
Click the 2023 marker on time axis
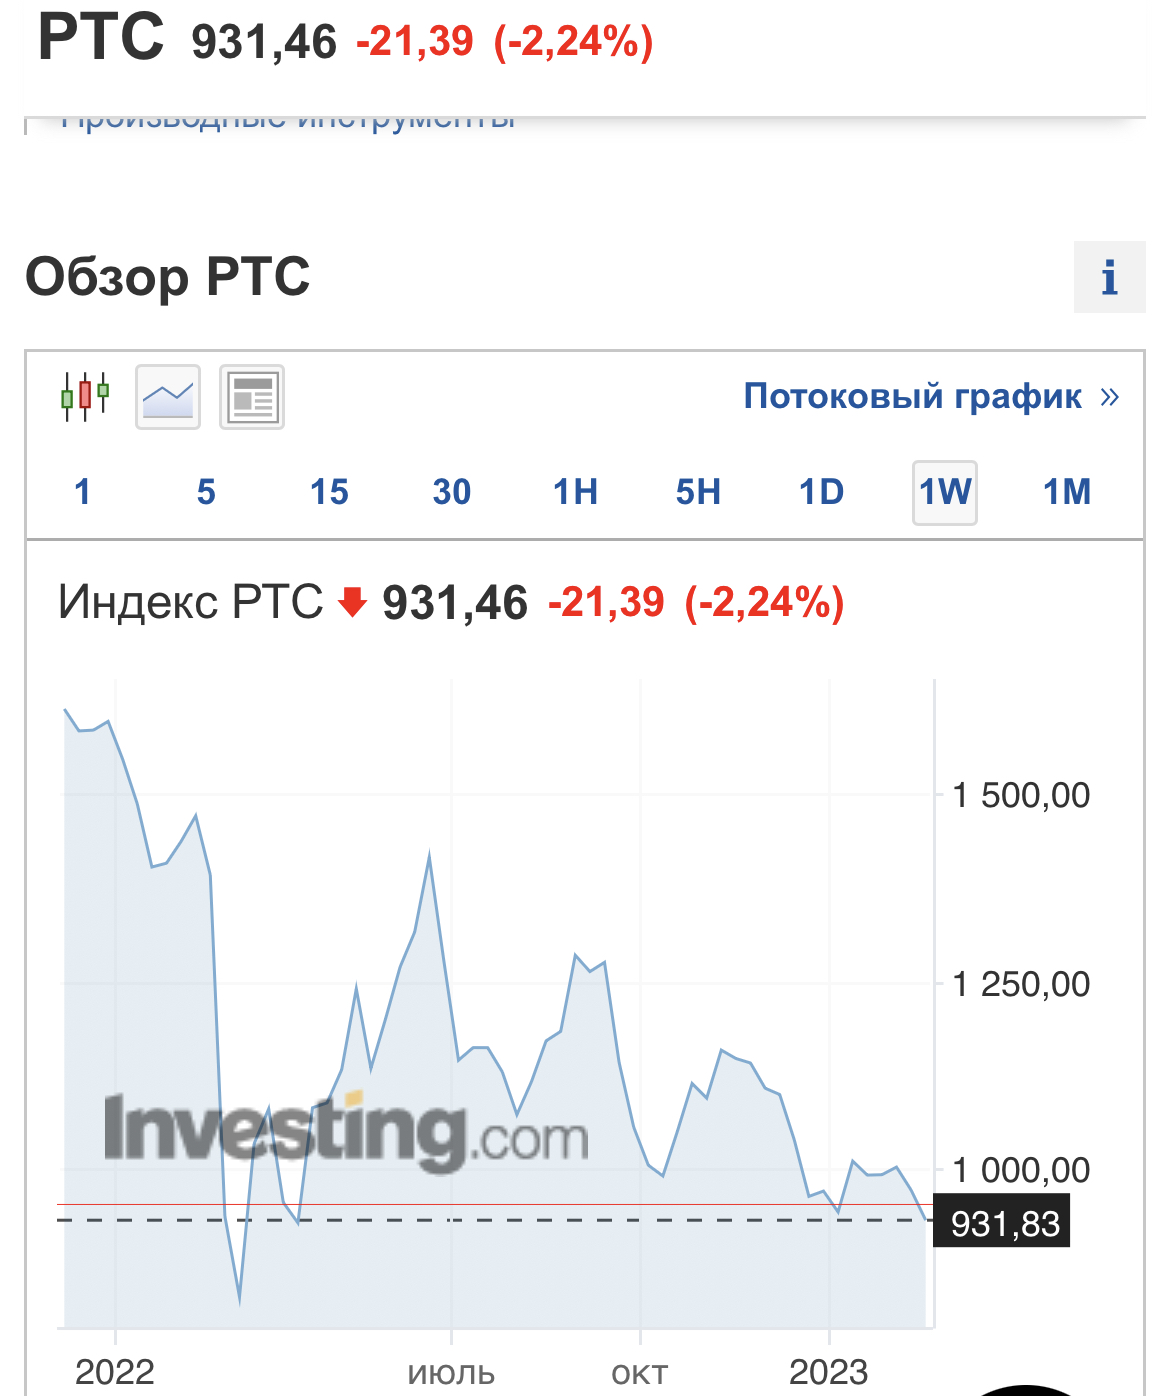tap(828, 1371)
